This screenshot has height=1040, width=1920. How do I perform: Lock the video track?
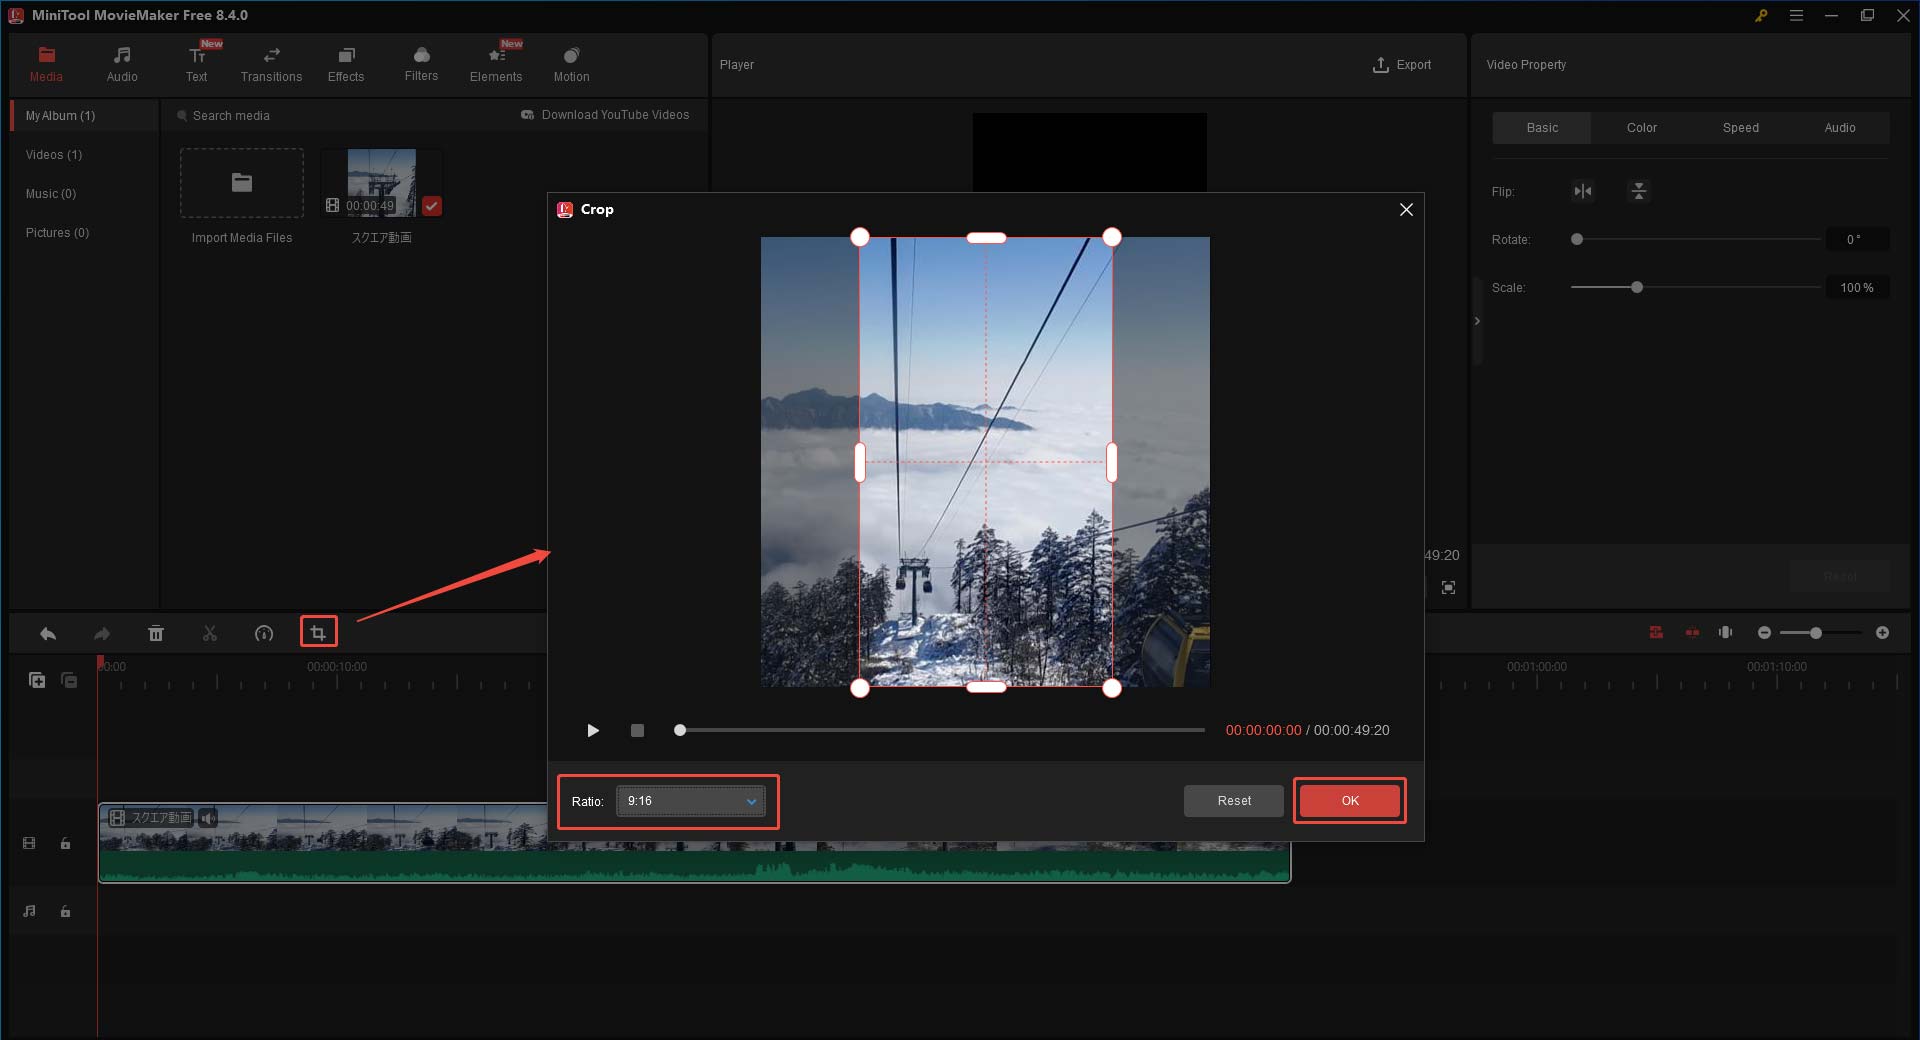click(65, 843)
